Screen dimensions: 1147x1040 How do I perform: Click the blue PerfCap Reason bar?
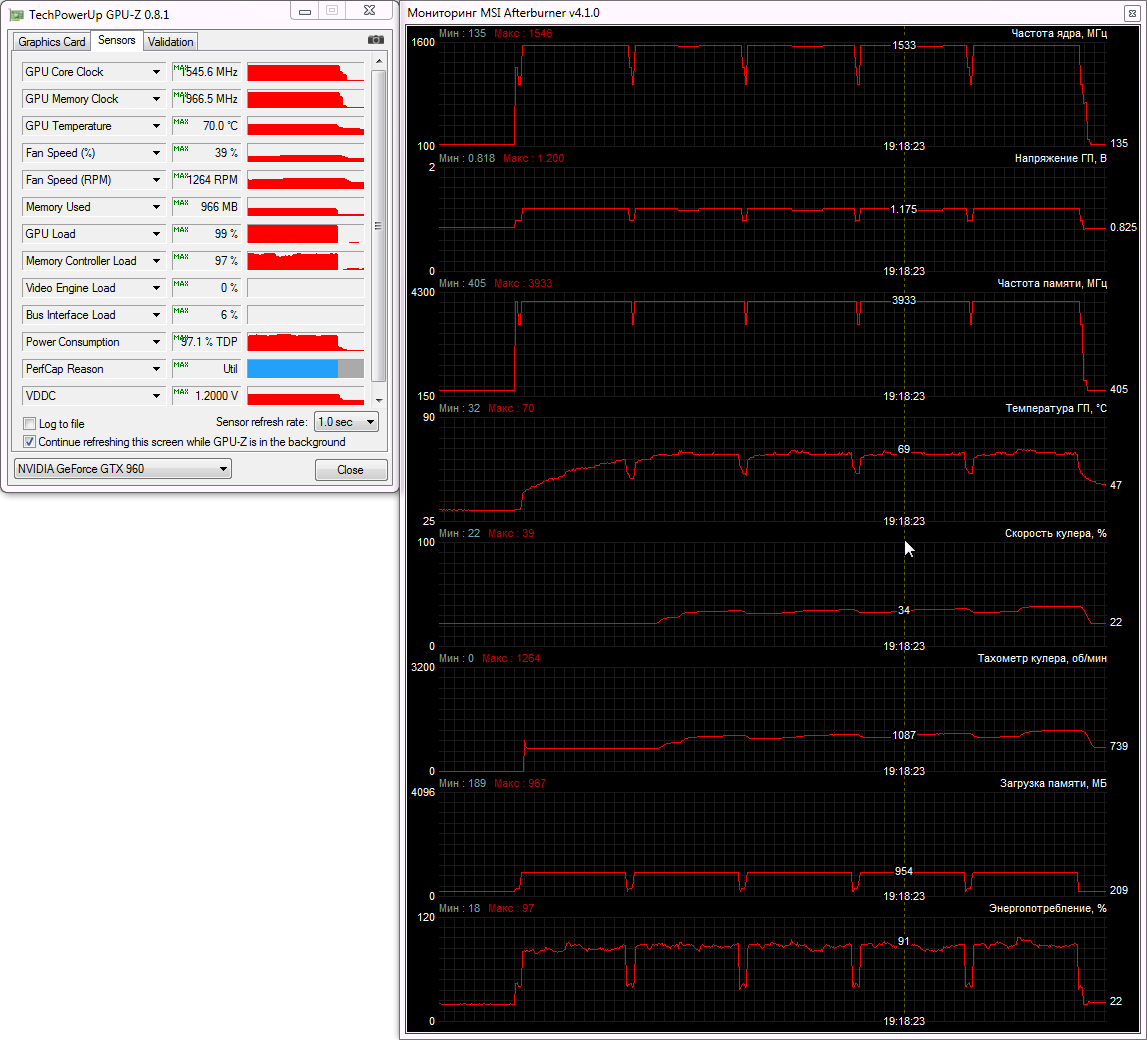[x=292, y=369]
